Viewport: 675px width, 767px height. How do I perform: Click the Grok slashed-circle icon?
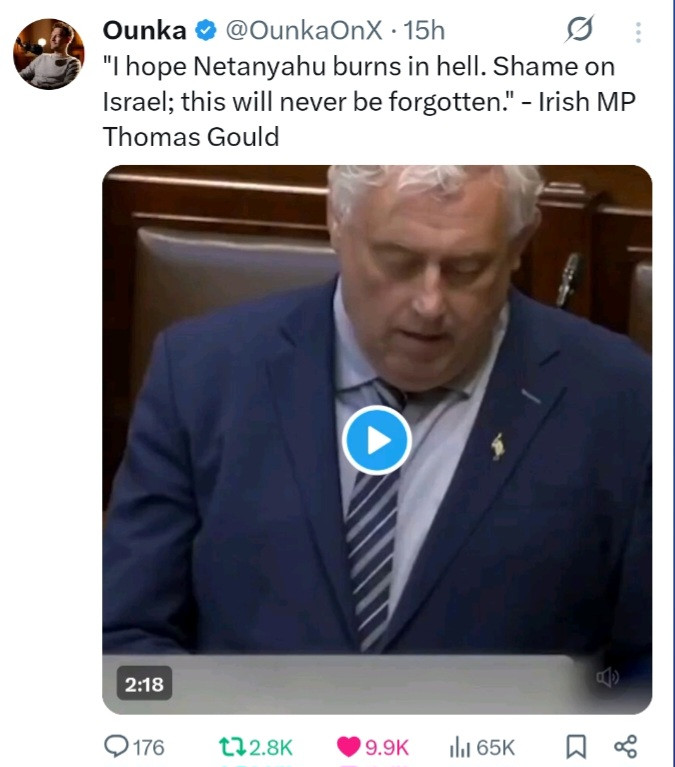[580, 29]
